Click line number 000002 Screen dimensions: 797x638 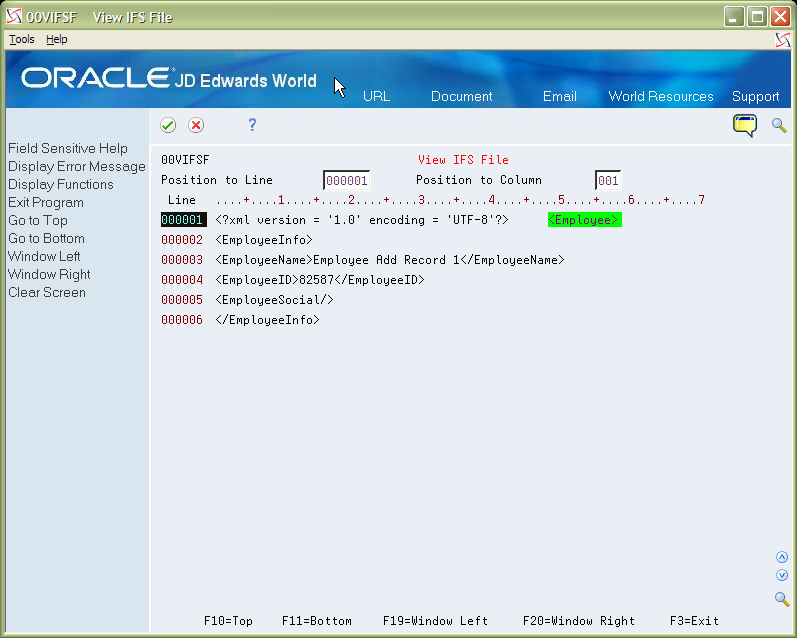182,240
